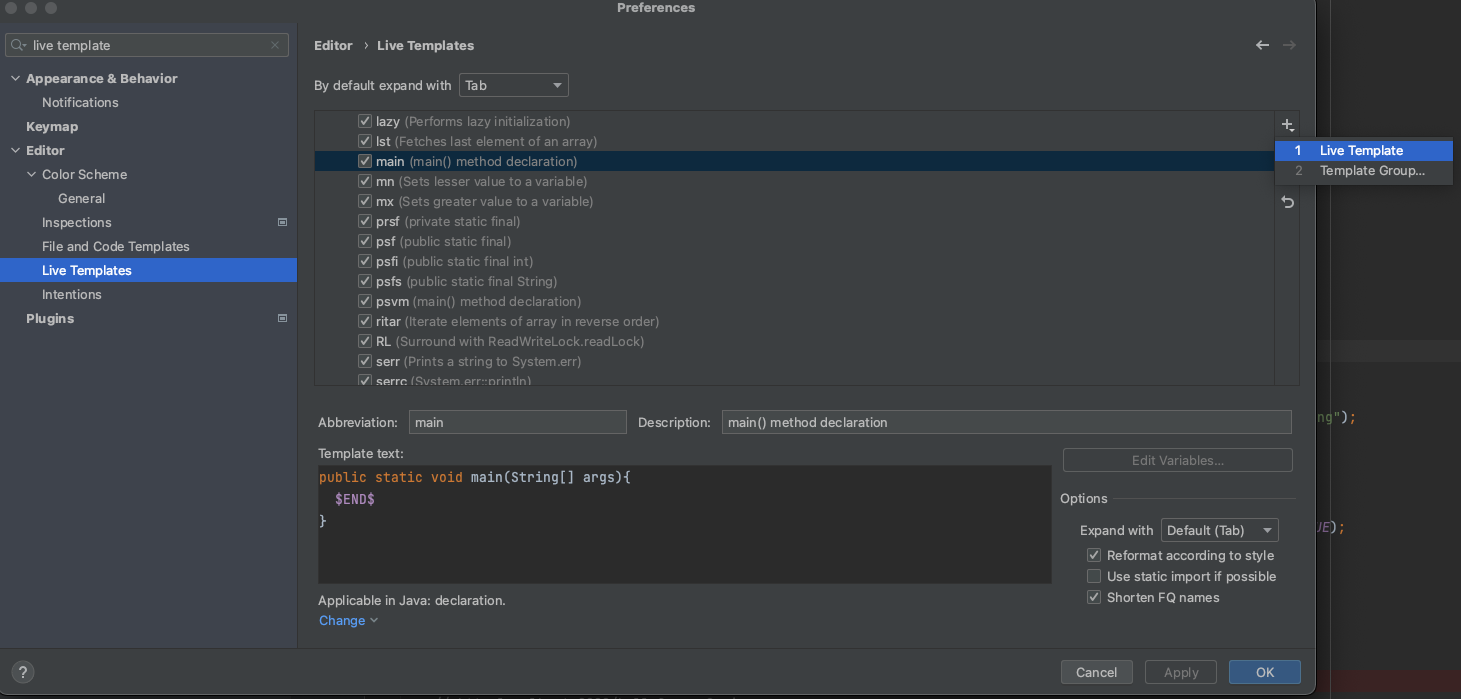Click the revert undo arrow icon

pyautogui.click(x=1287, y=202)
